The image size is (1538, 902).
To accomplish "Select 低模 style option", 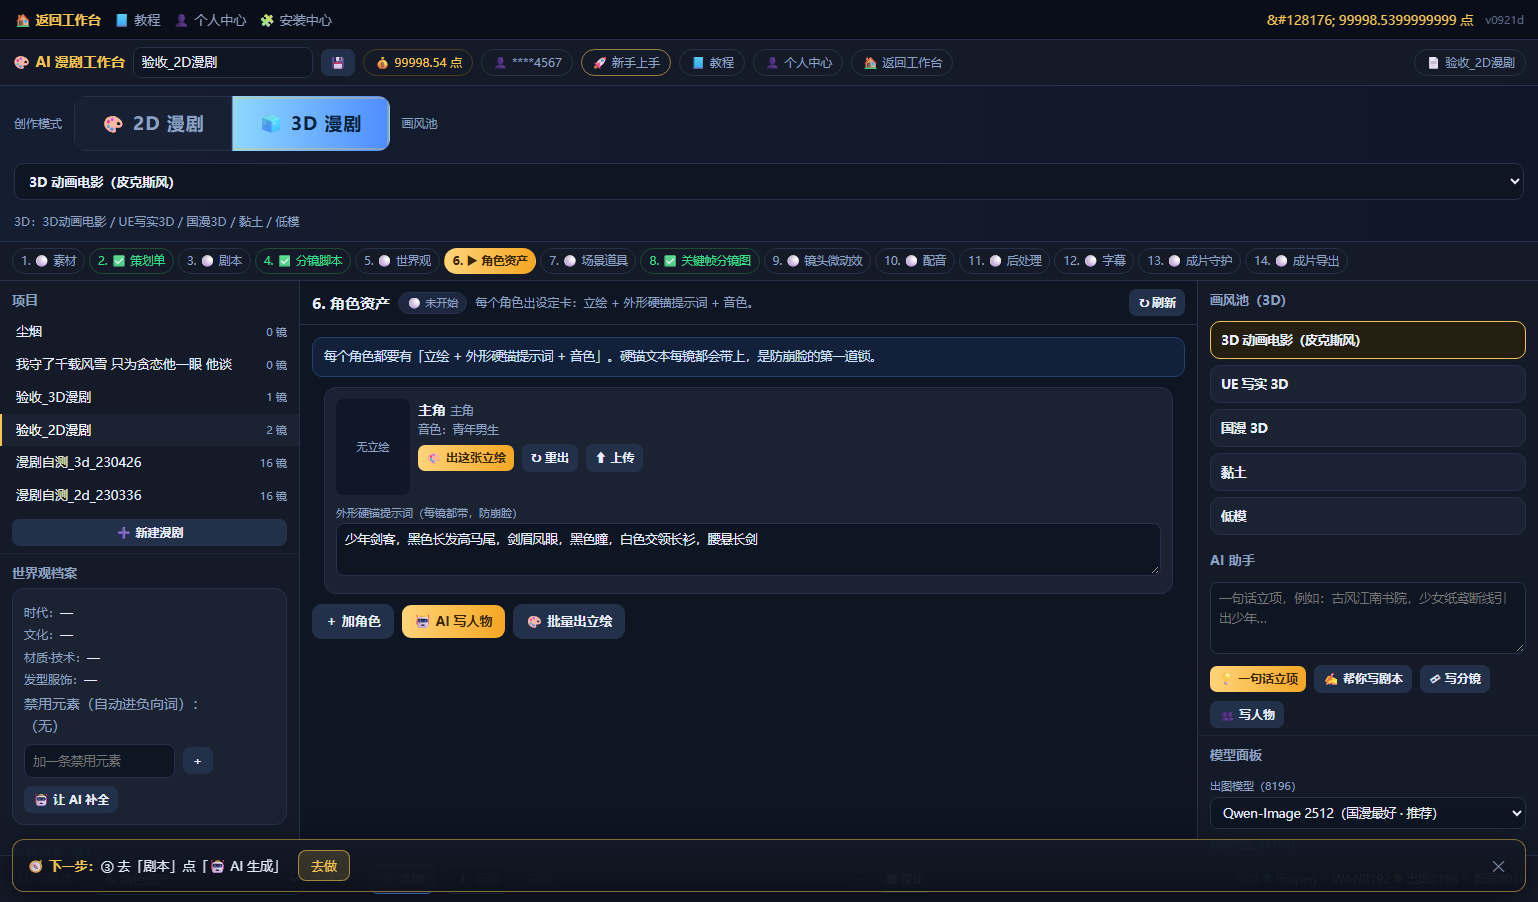I will (1367, 516).
